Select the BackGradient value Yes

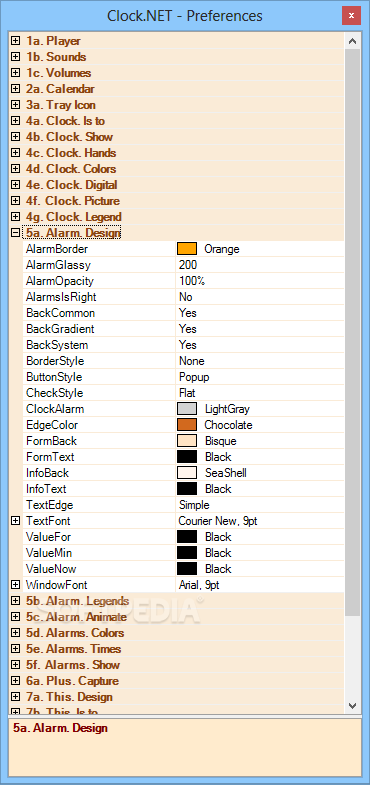point(188,329)
